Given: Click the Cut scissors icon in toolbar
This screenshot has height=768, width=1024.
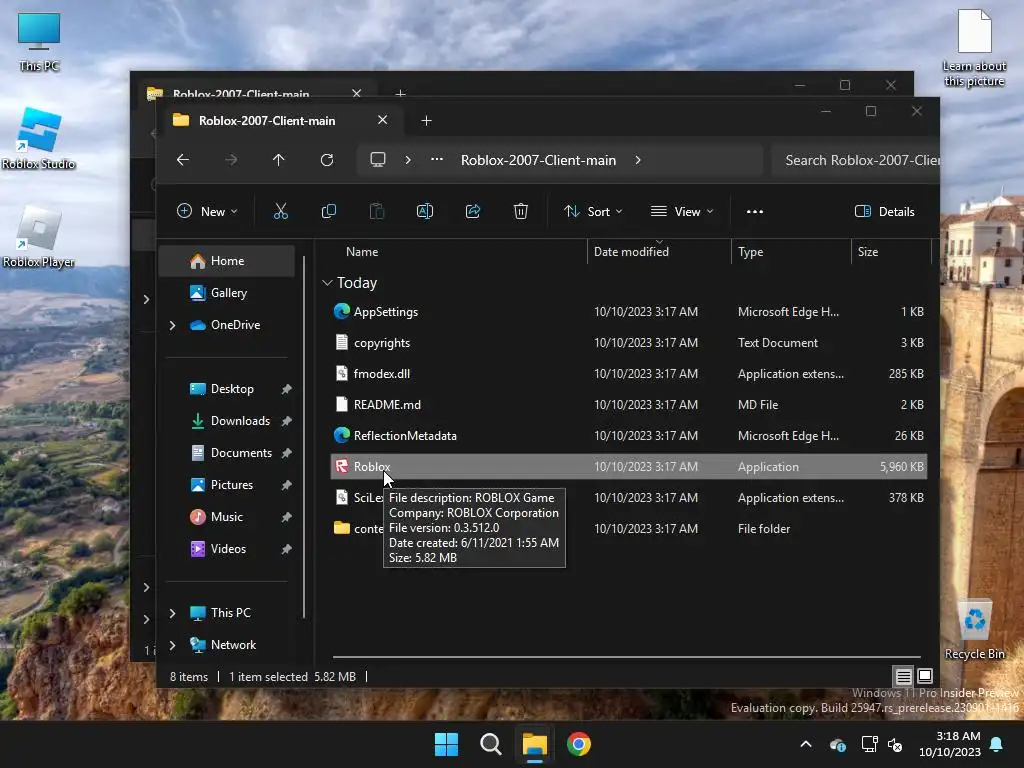Looking at the screenshot, I should click(x=281, y=211).
